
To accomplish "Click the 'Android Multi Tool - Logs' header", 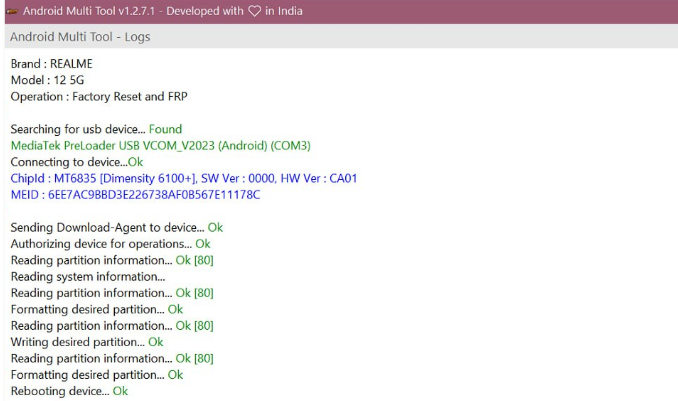I will 80,37.
